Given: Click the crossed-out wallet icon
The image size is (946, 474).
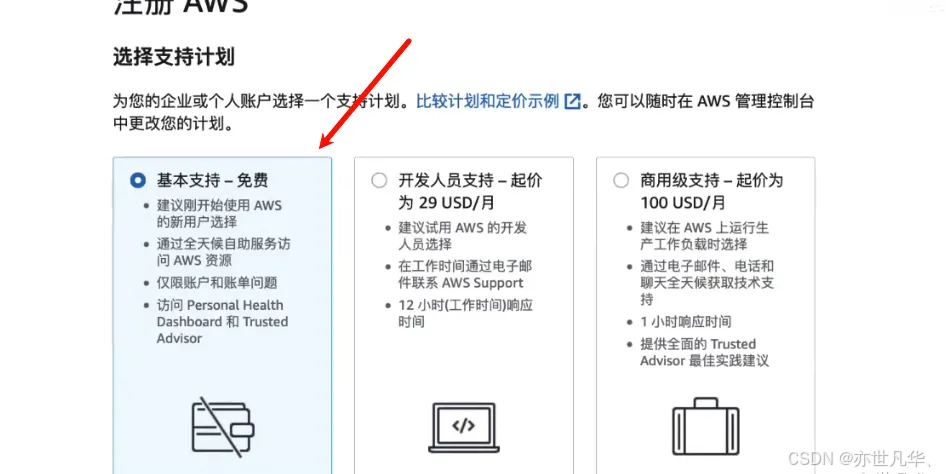Looking at the screenshot, I should (223, 426).
